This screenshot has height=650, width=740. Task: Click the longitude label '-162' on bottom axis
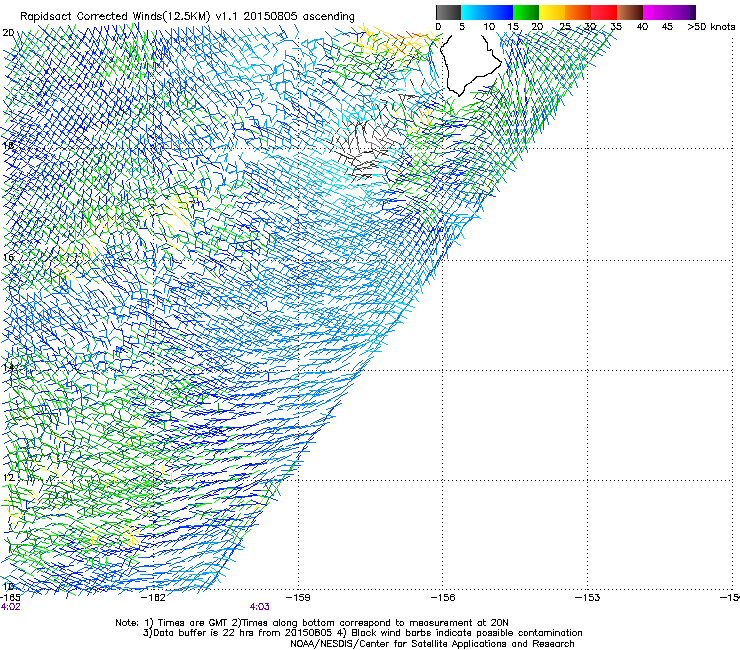(x=153, y=597)
